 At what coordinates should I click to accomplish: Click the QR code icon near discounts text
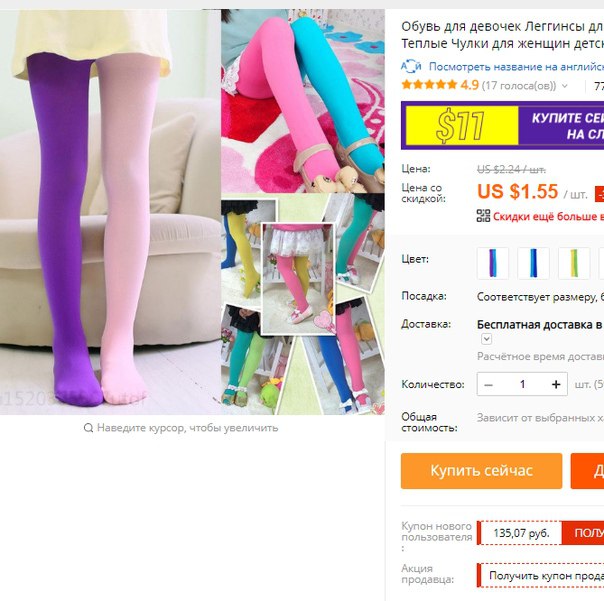(x=483, y=216)
